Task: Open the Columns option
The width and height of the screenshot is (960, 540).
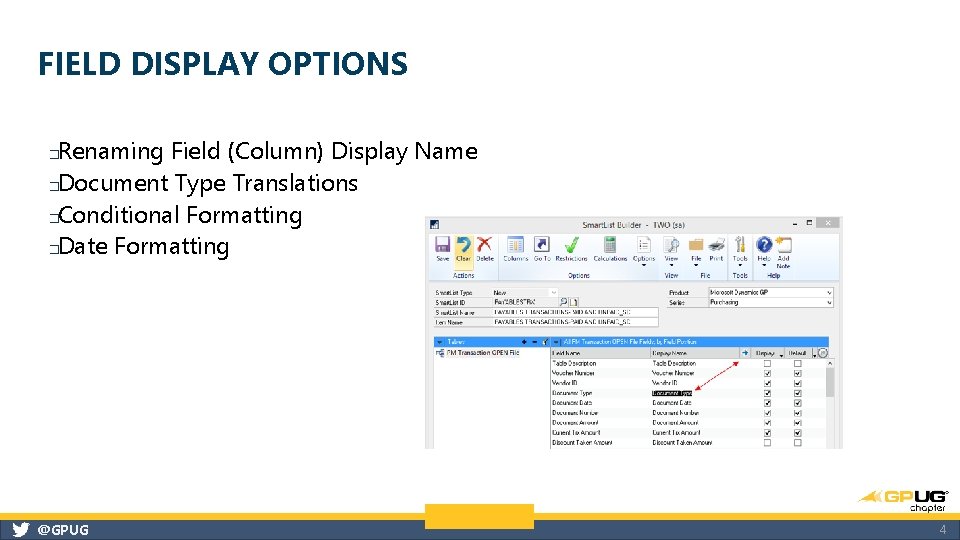Action: tap(516, 249)
